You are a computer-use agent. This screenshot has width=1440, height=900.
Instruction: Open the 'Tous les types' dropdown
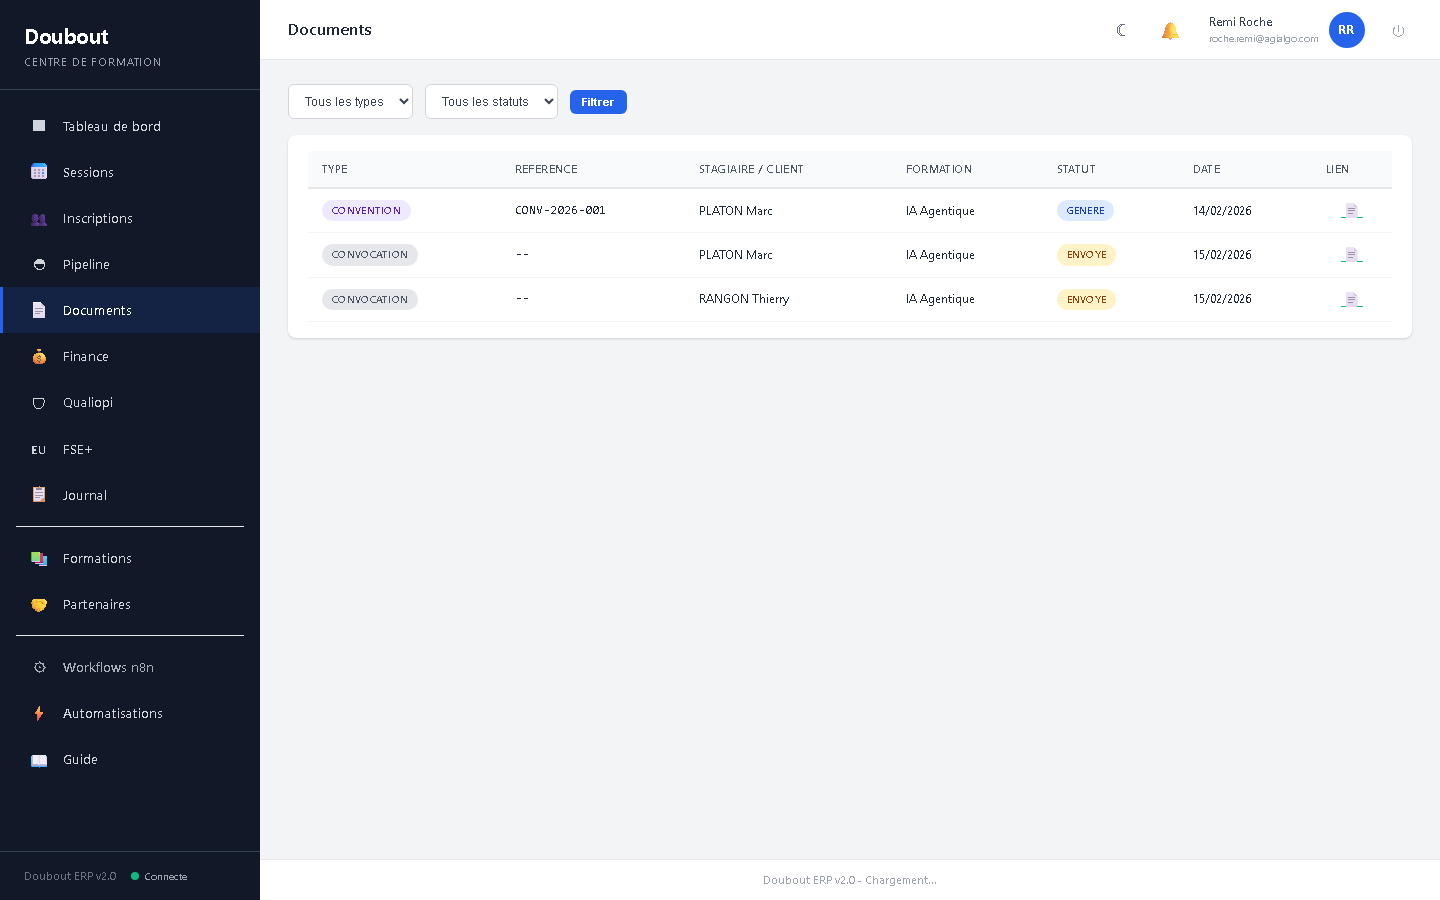[x=350, y=101]
